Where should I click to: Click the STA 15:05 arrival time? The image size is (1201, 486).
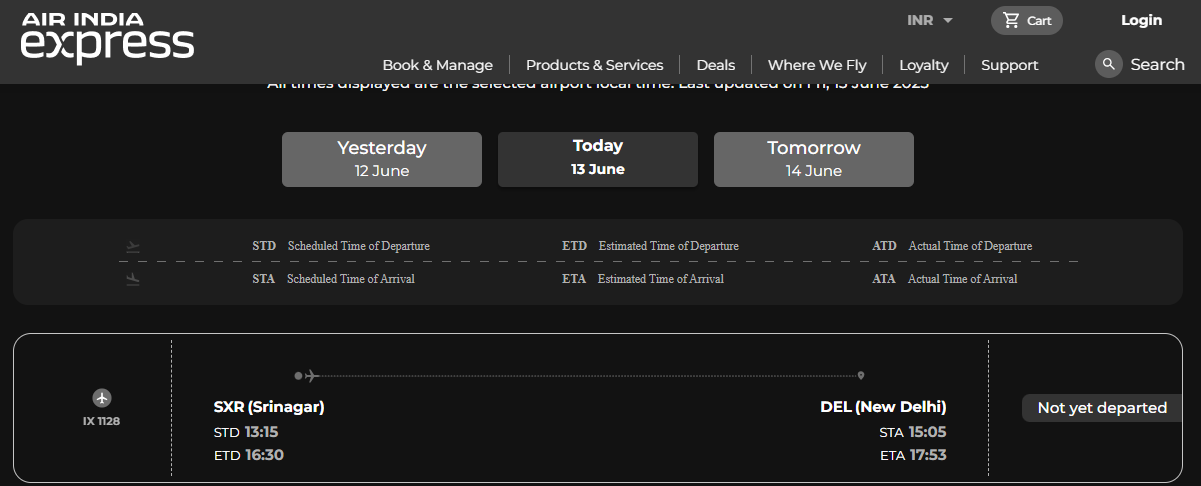tap(913, 432)
